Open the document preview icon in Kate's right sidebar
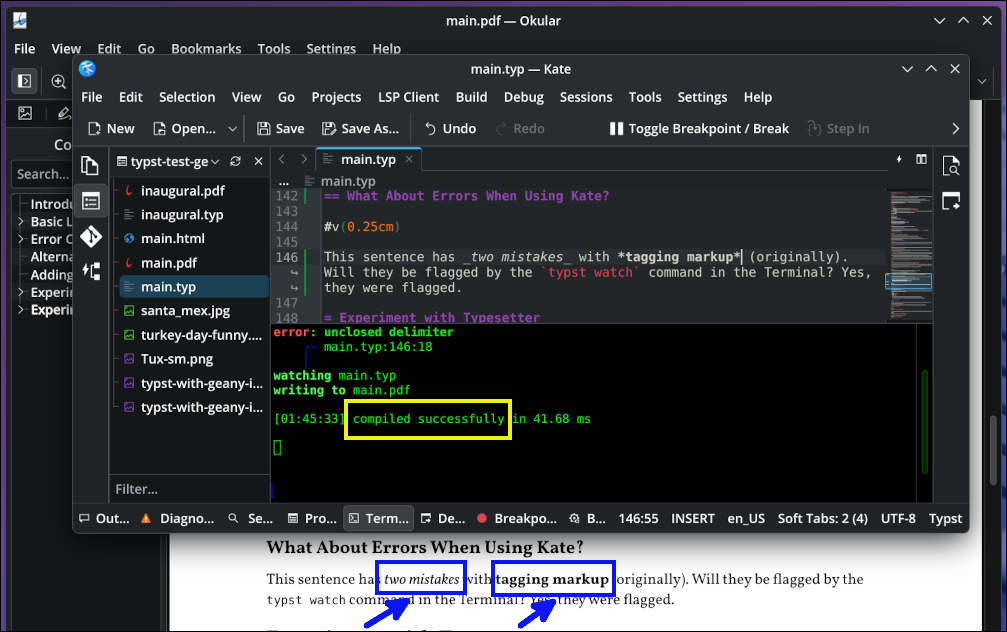The image size is (1007, 632). click(x=951, y=166)
